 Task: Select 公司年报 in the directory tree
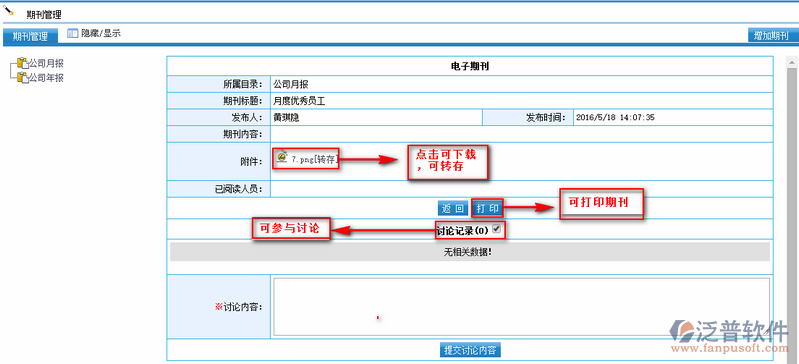(x=46, y=78)
